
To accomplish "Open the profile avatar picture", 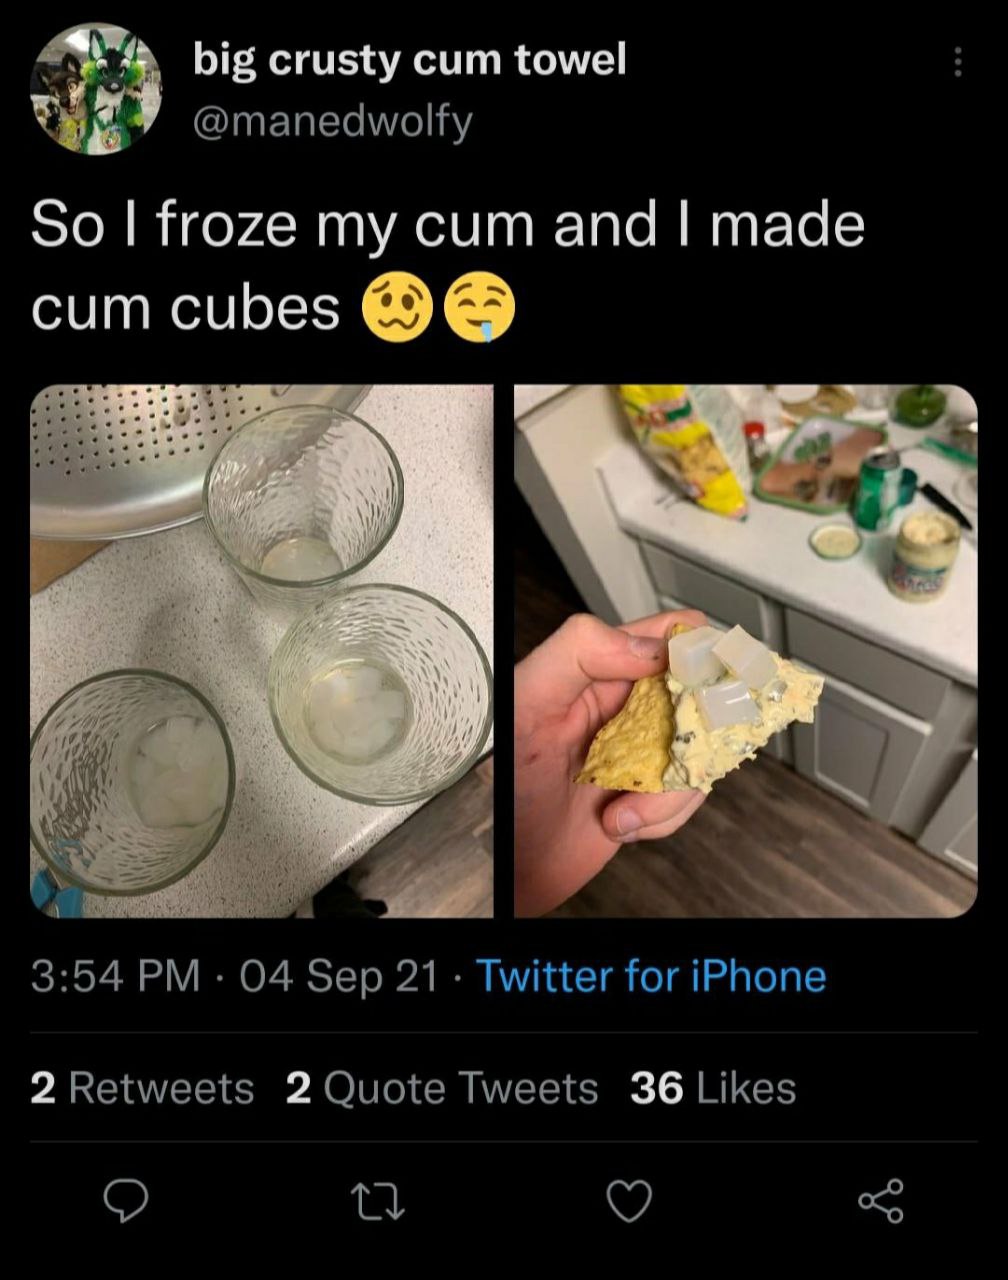I will [96, 89].
